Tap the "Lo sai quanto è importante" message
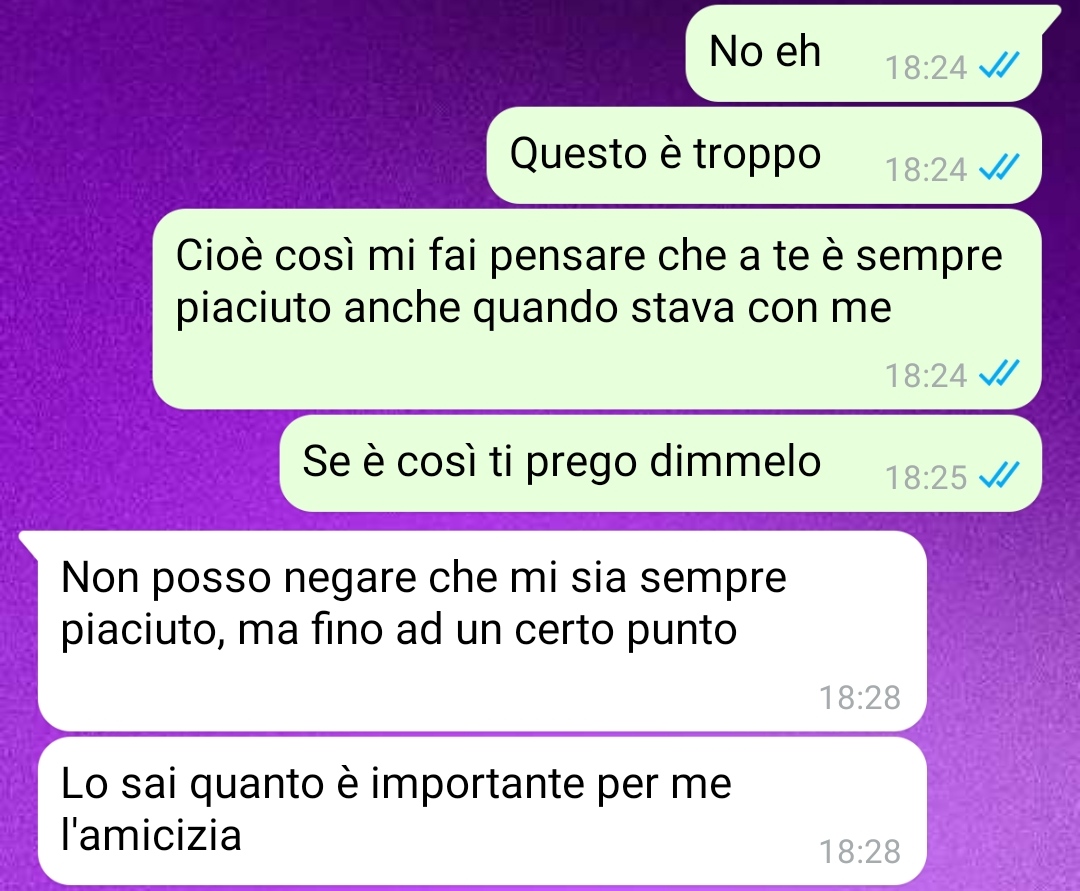Screen dimensions: 1080x891 pyautogui.click(x=482, y=811)
